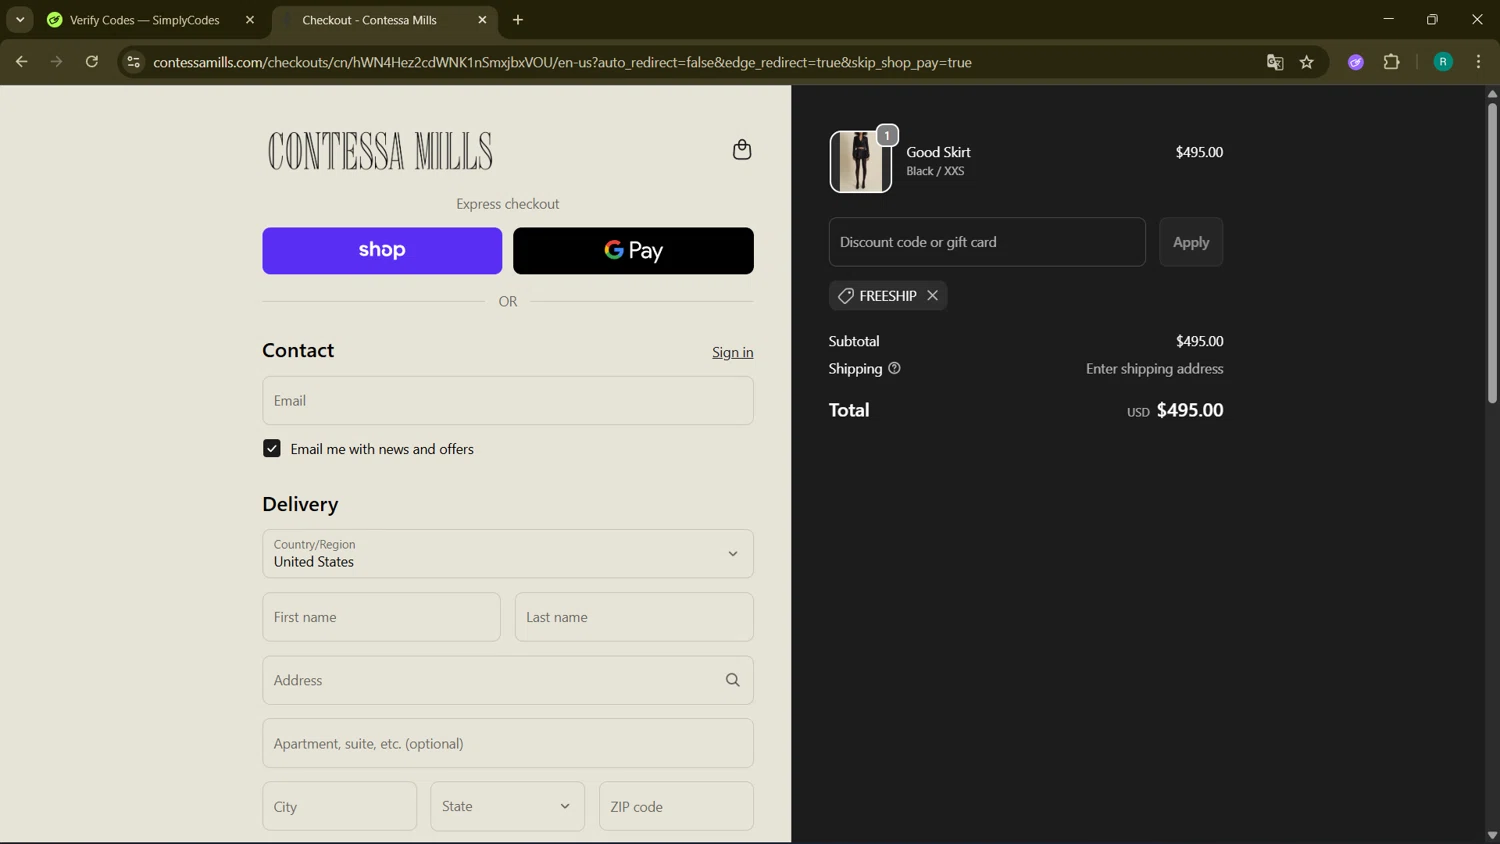Focus the Apartment, suite, etc. field

(508, 743)
